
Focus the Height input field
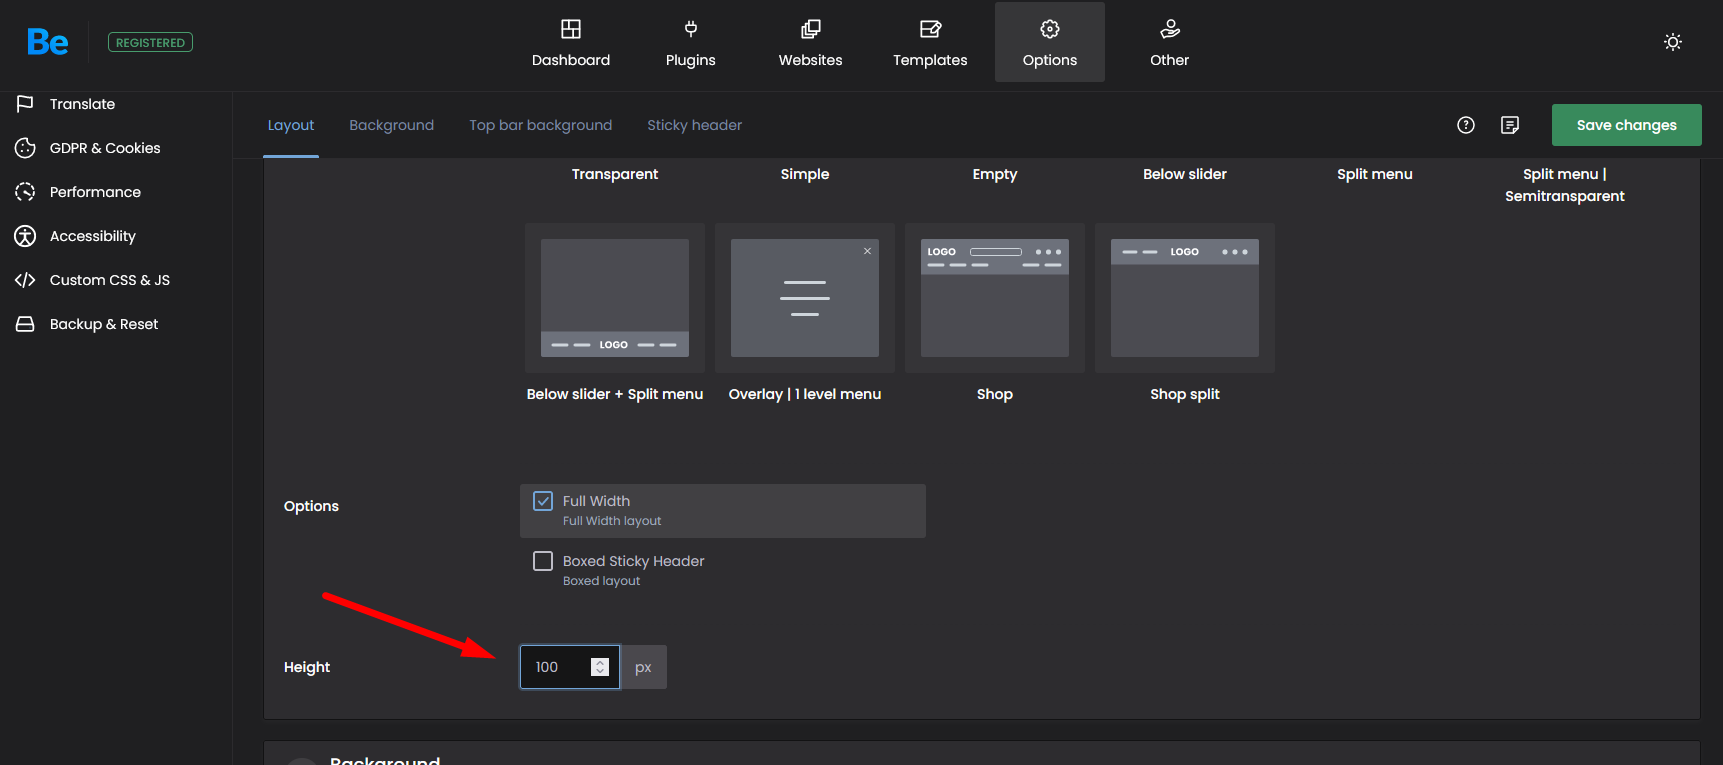(570, 667)
